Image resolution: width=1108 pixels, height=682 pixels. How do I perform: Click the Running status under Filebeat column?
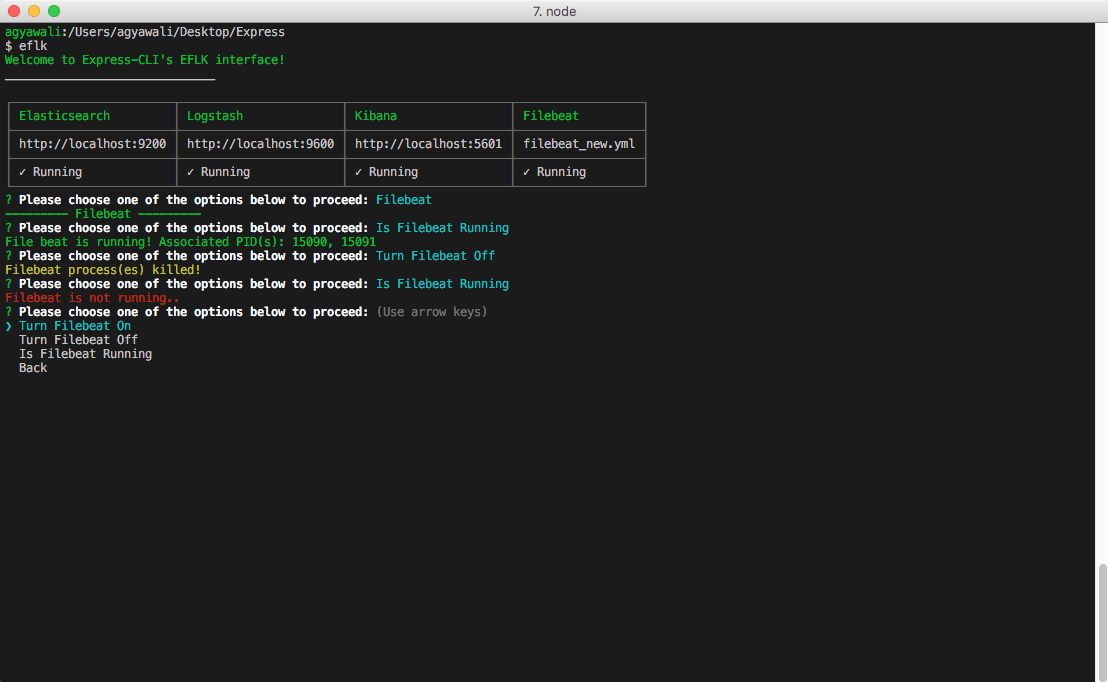[555, 172]
